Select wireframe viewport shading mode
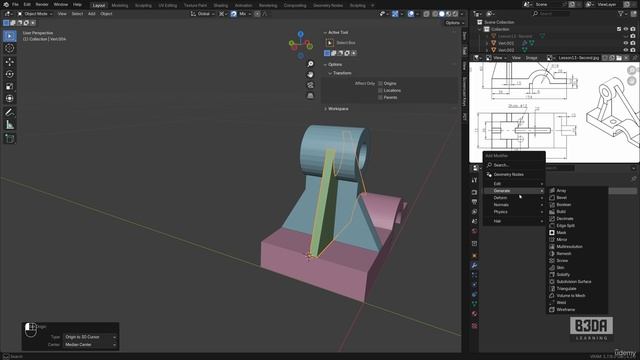Screen dimensions: 640x360 (435, 14)
